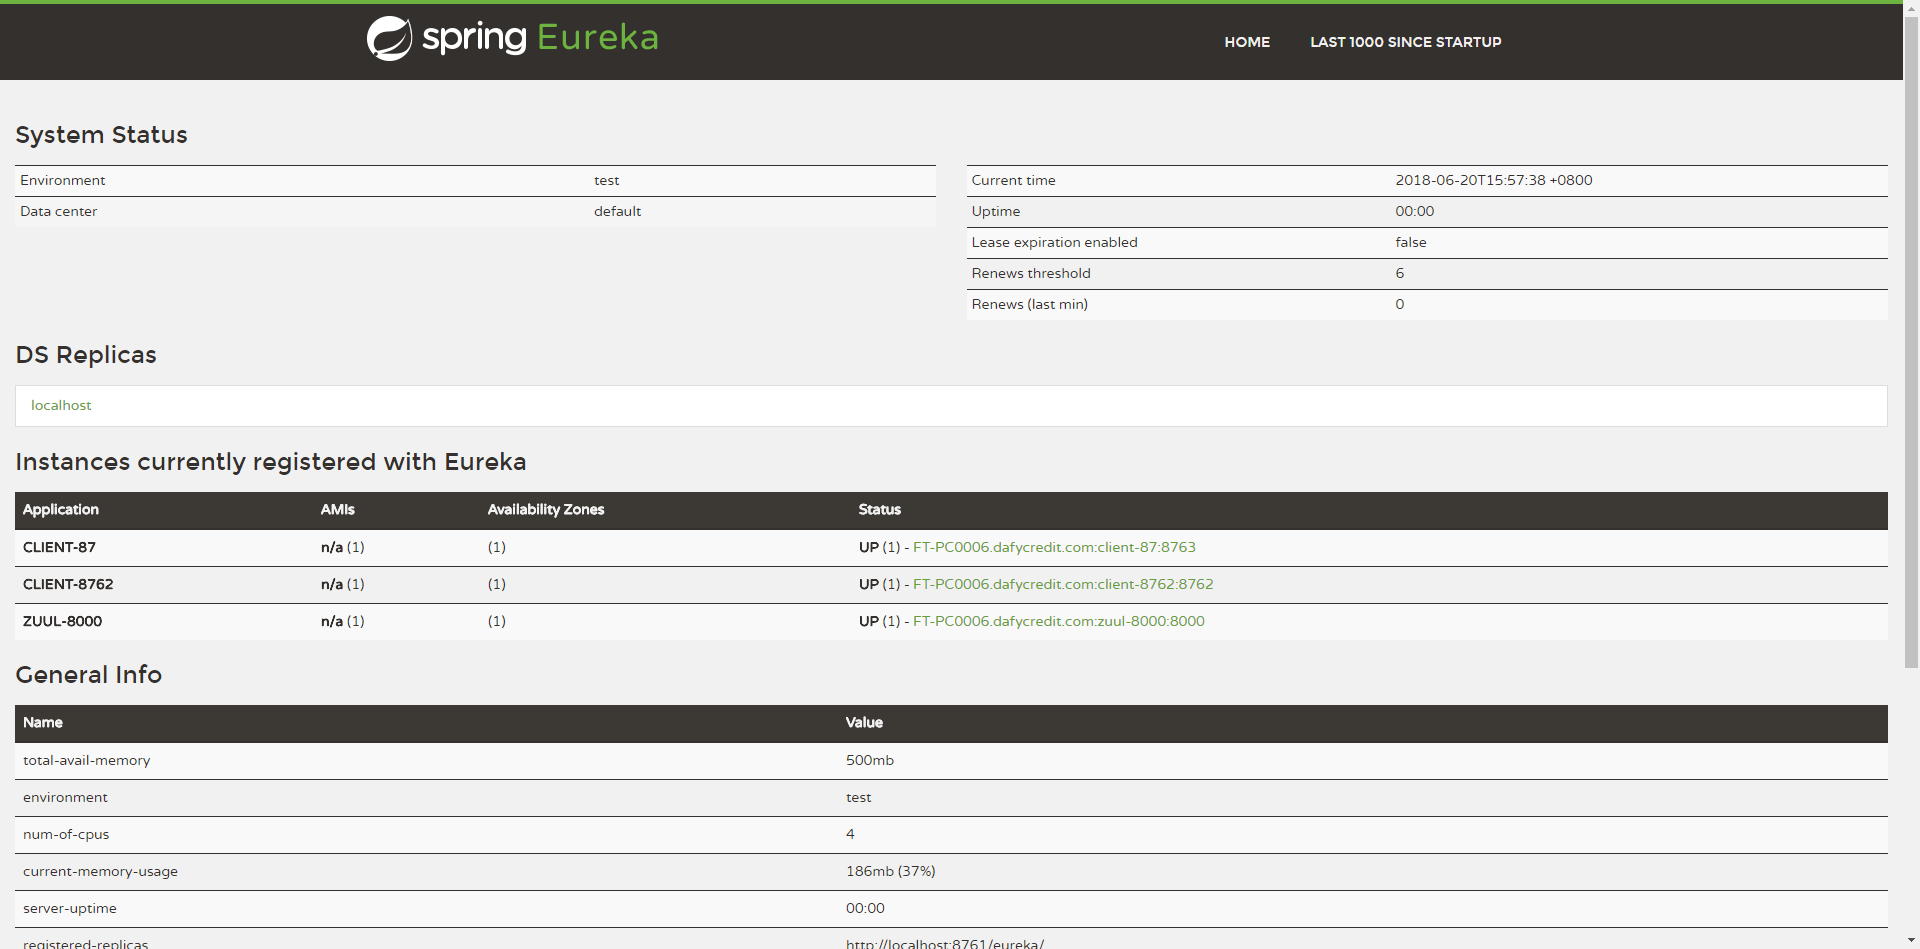Select current-memory-usage value 186mb (37%)
Viewport: 1920px width, 949px height.
click(891, 871)
